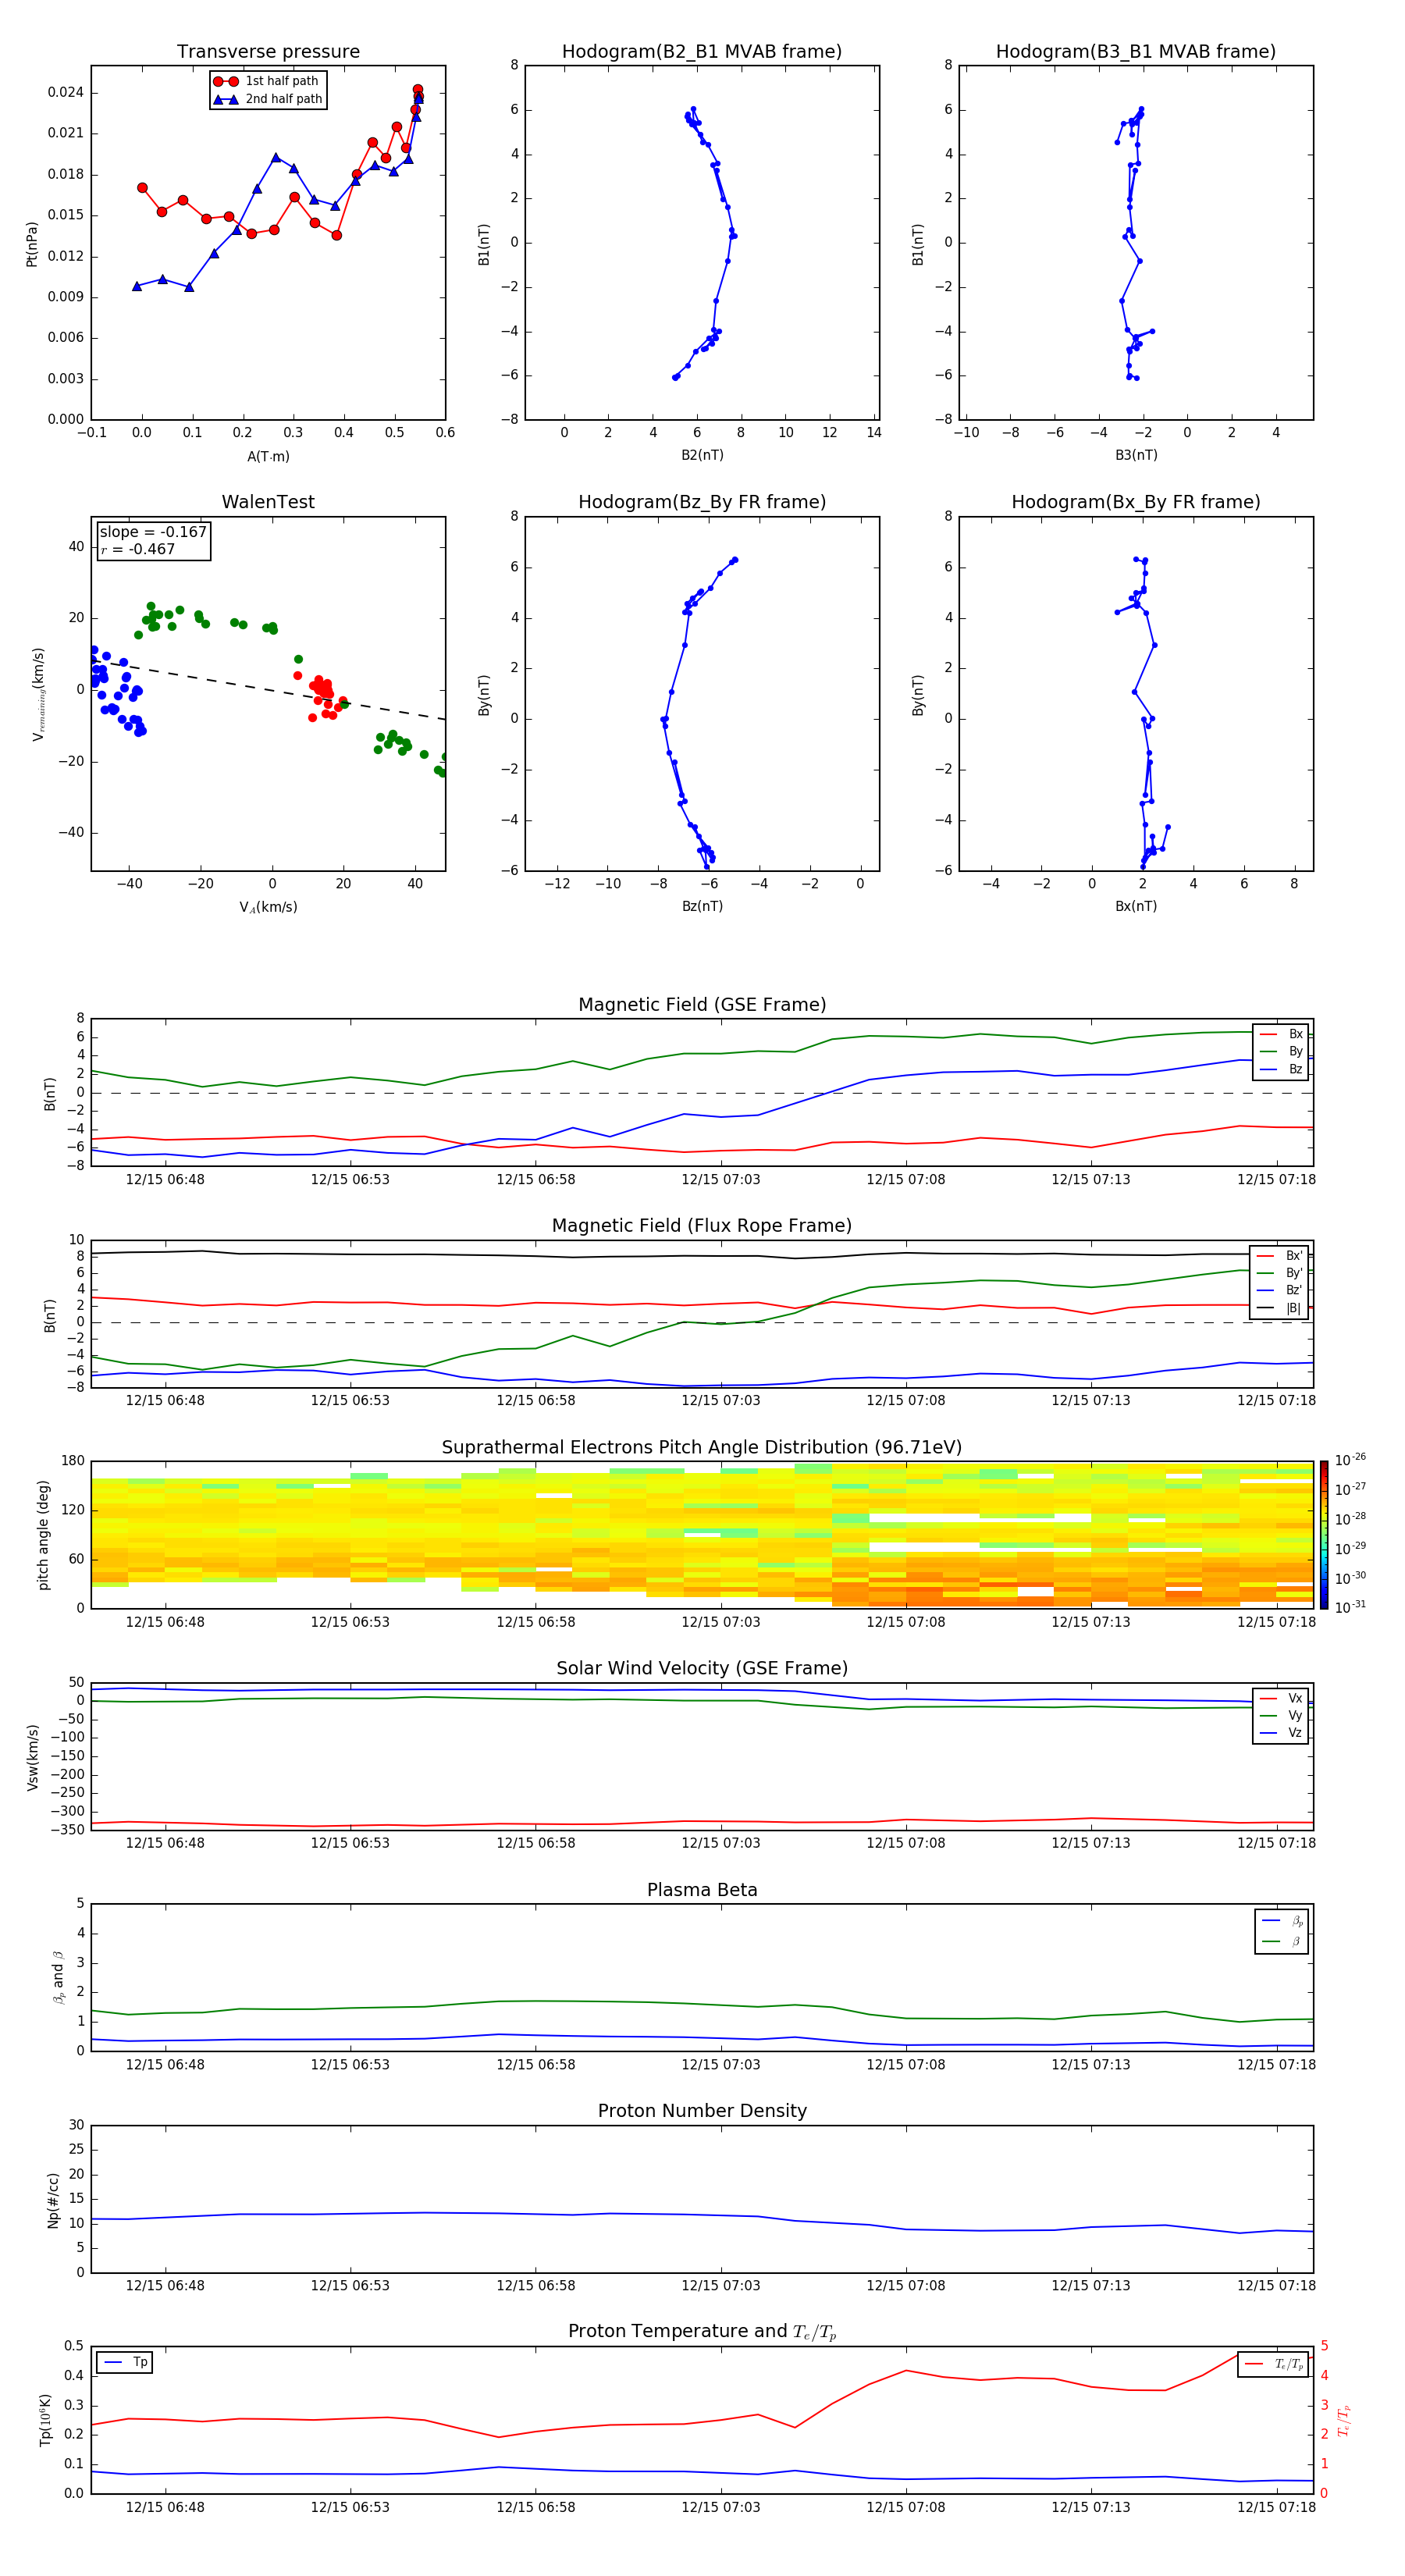Click the 'V_A(km/s)' axis label
This screenshot has height=2576, width=1405.
pos(268,907)
